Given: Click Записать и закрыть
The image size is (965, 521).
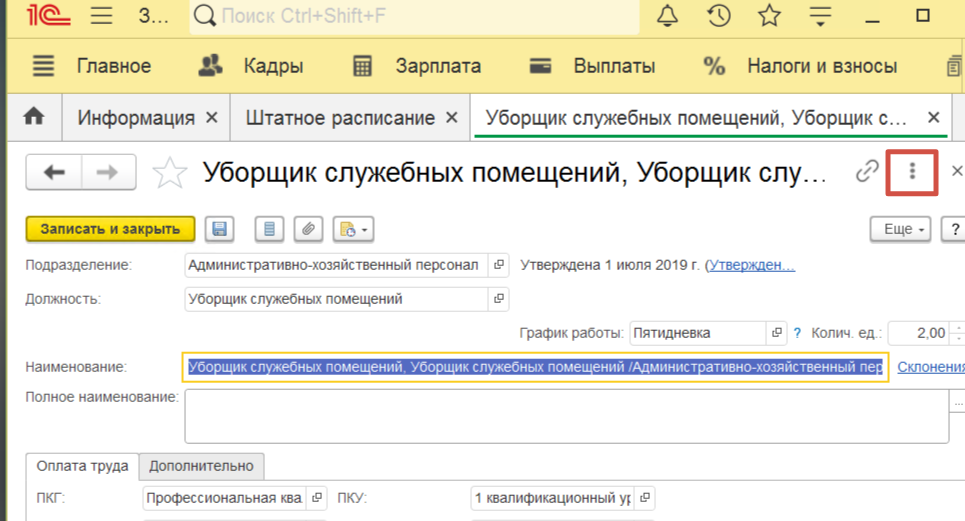Looking at the screenshot, I should [x=110, y=229].
